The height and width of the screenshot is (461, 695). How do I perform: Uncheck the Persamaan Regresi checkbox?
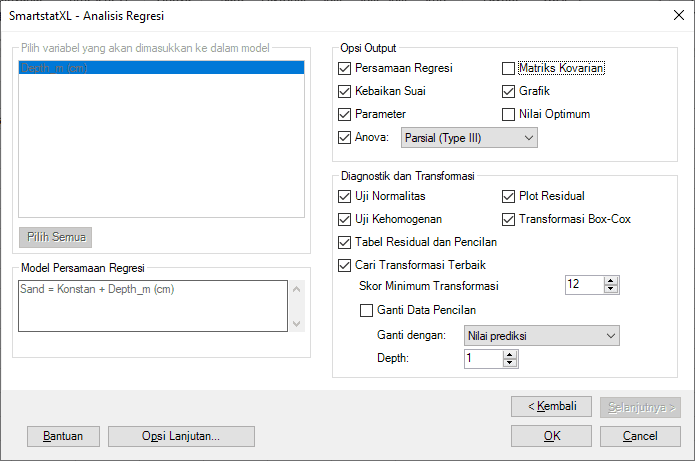[346, 68]
